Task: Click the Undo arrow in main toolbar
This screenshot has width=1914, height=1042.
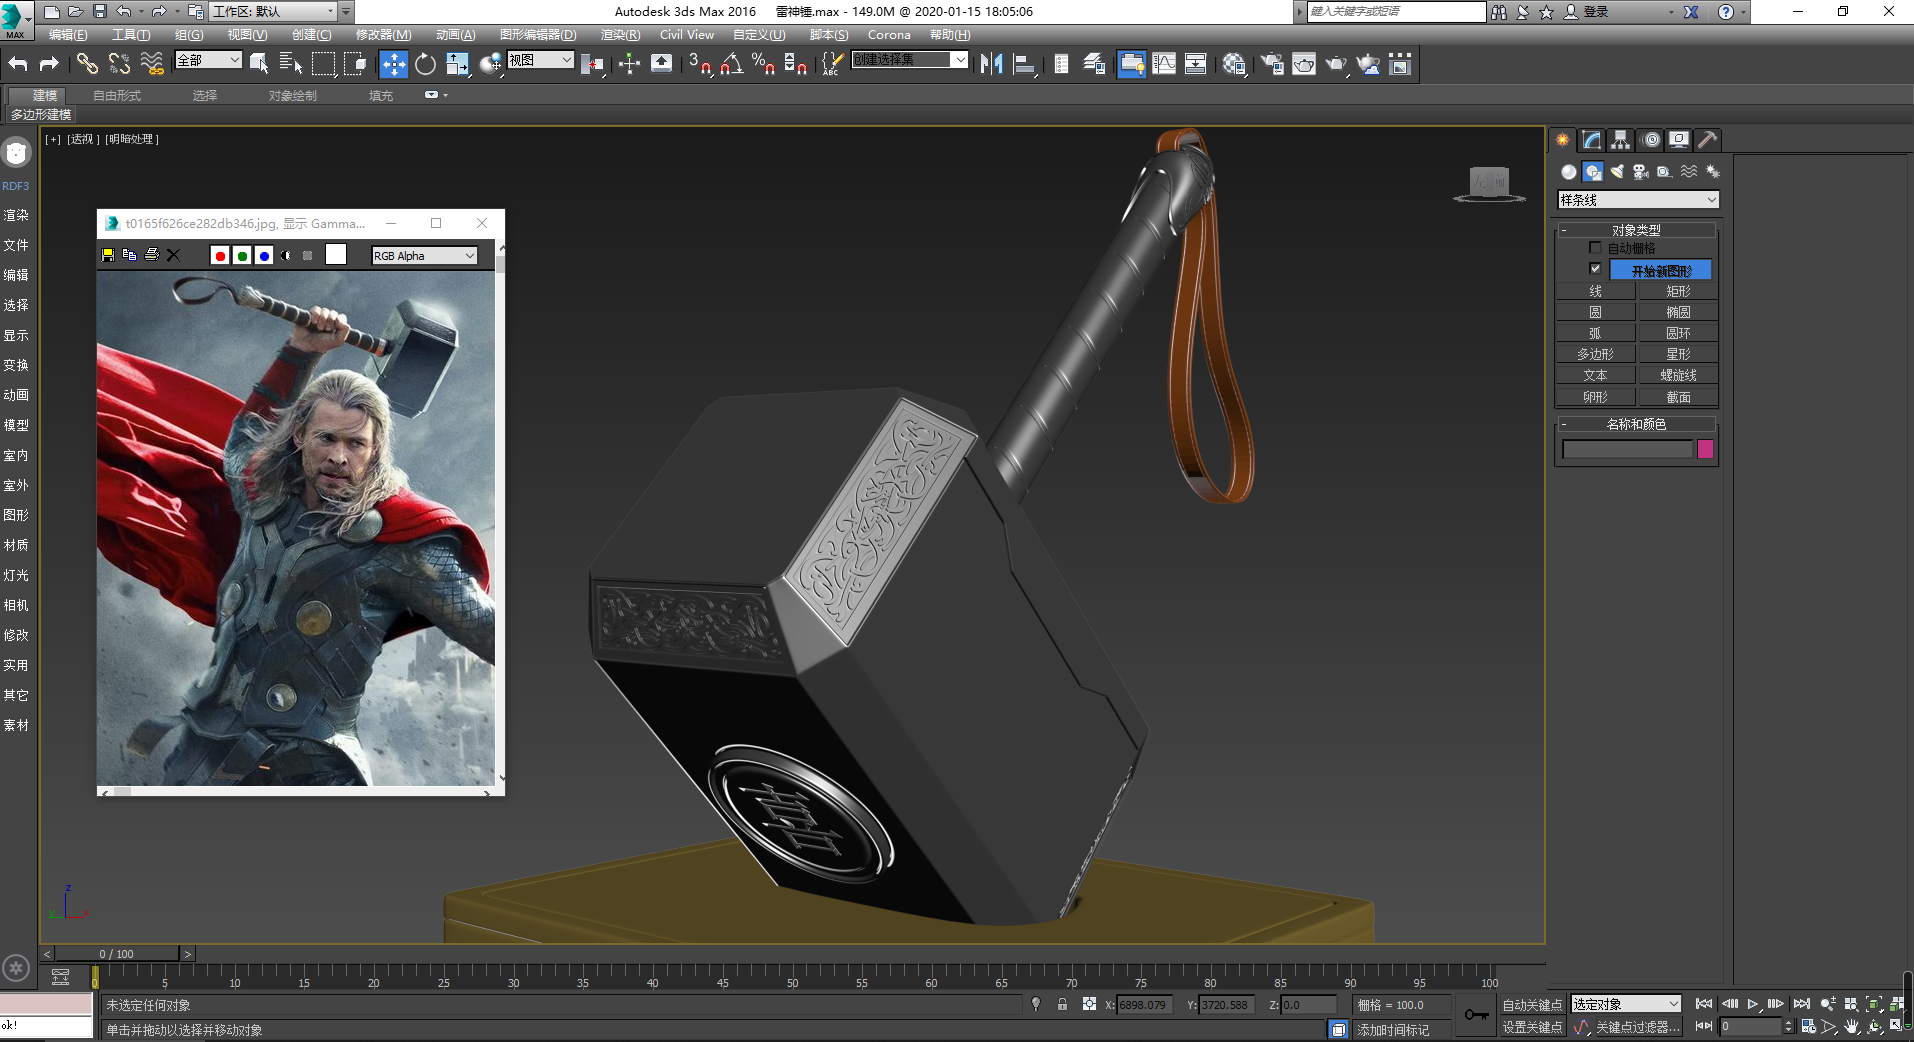Action: [18, 64]
